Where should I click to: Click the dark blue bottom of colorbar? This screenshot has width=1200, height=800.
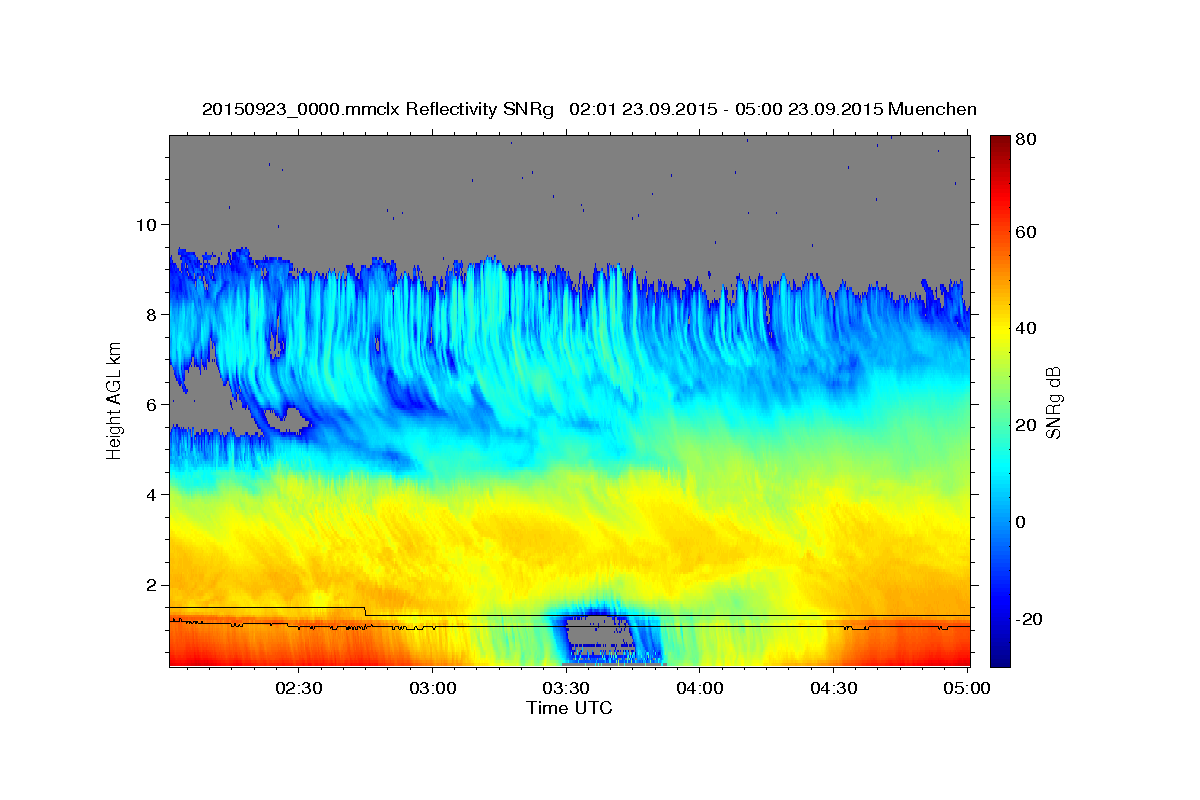[999, 655]
